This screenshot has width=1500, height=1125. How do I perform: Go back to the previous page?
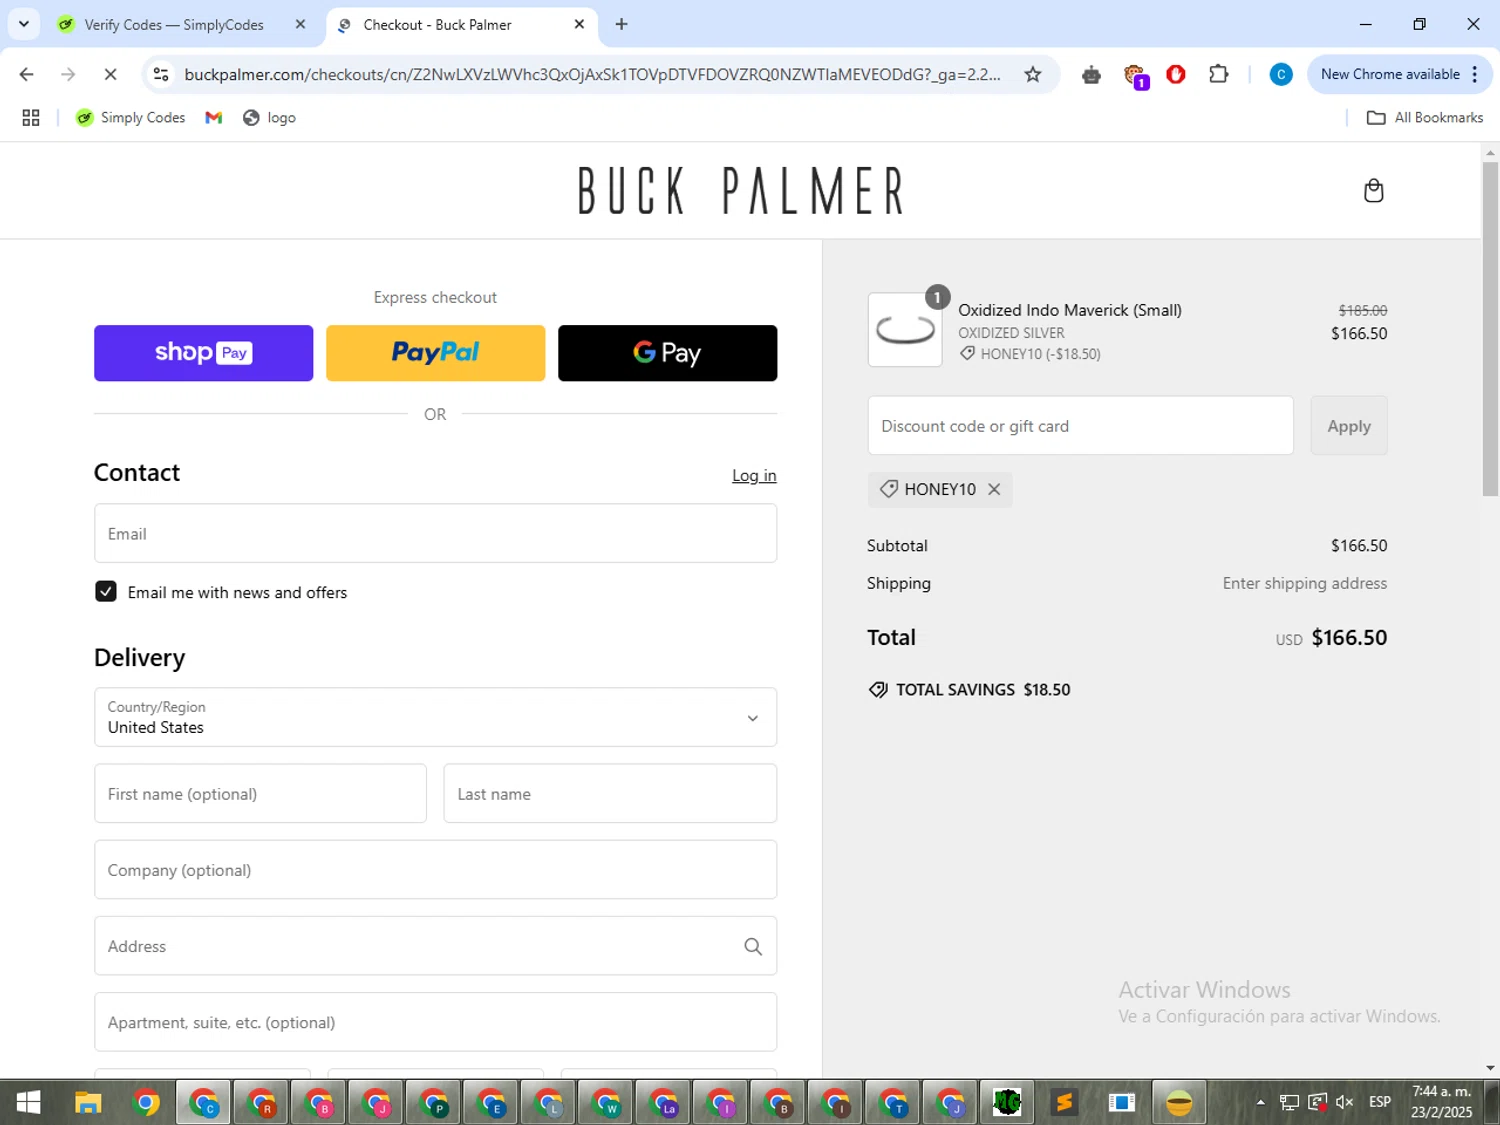point(27,74)
